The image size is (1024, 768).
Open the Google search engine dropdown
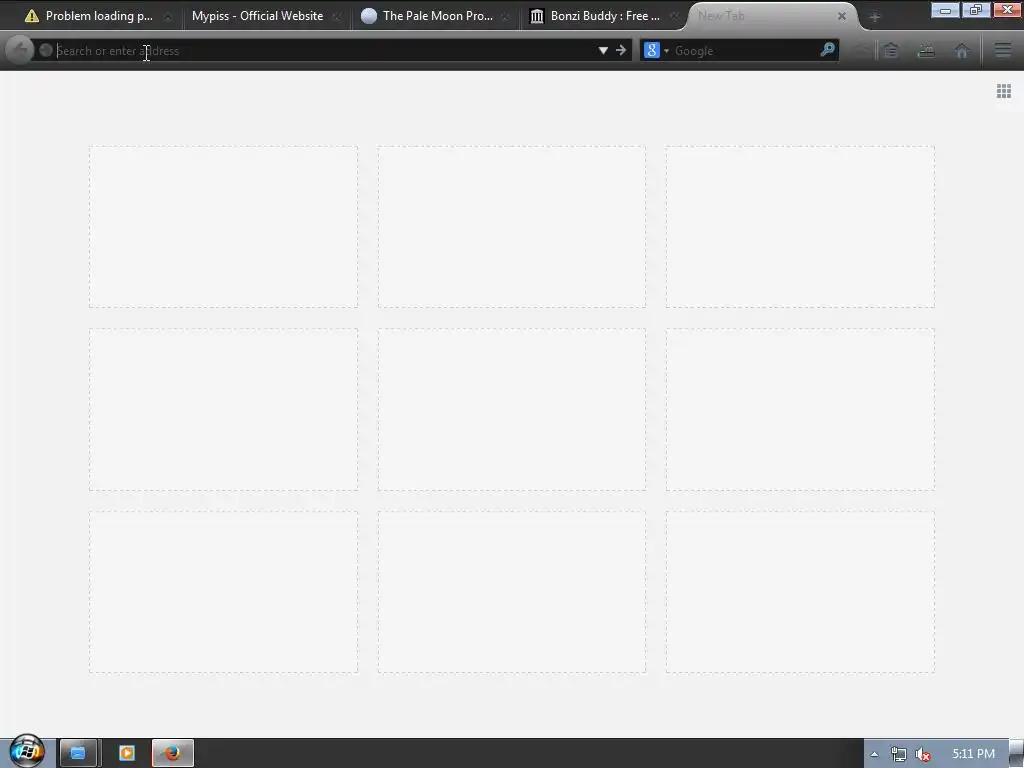656,50
